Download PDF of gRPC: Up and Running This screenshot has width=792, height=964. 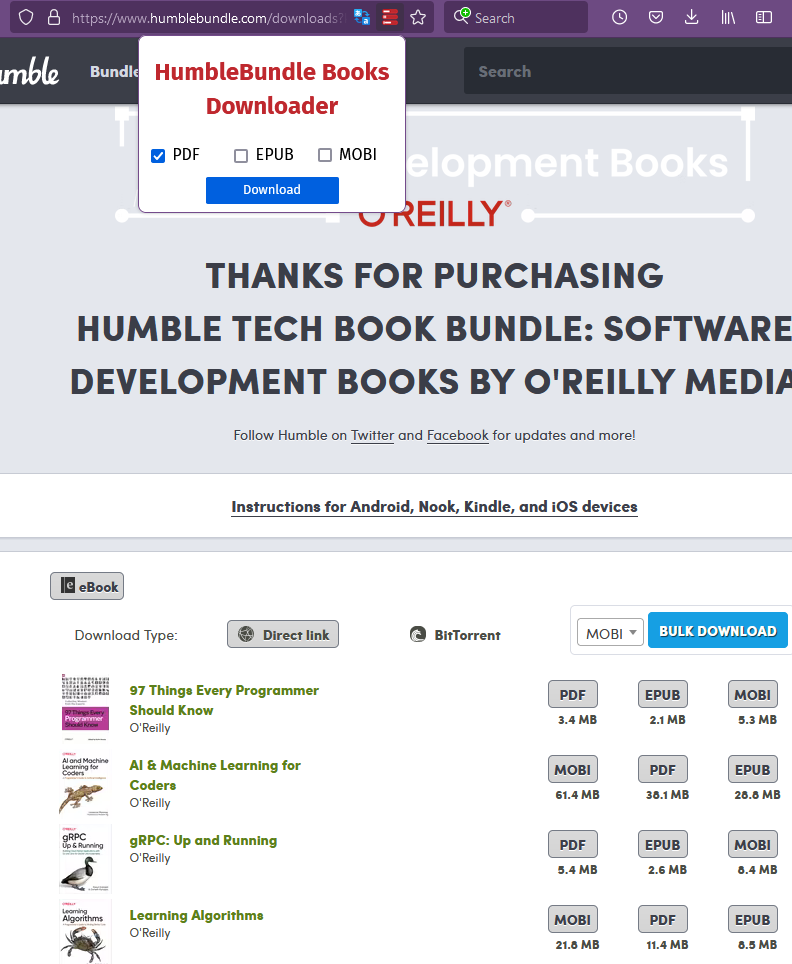(x=572, y=845)
